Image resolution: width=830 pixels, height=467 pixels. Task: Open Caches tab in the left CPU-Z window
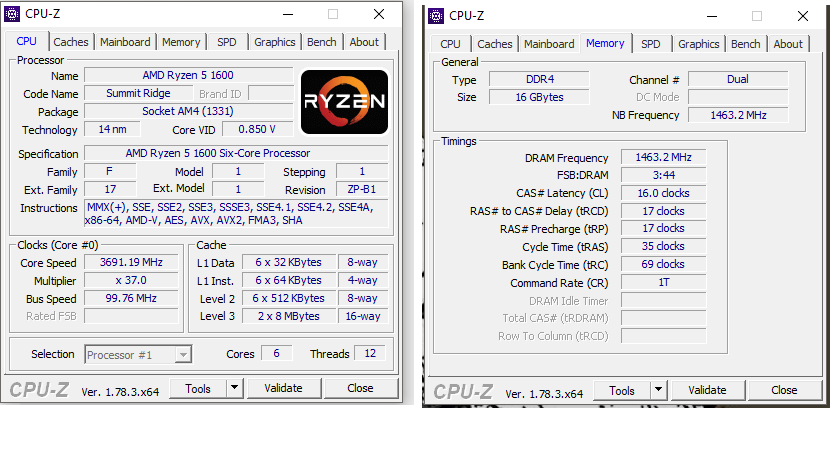click(70, 42)
